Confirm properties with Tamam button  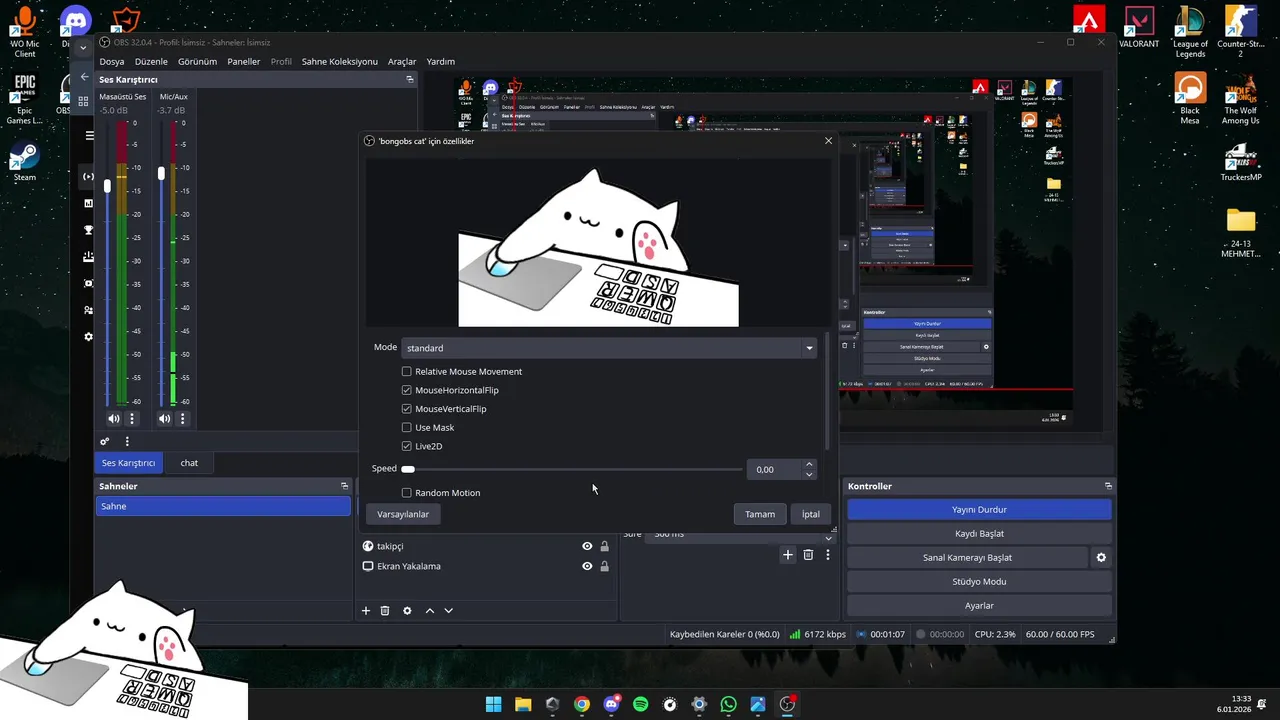760,514
